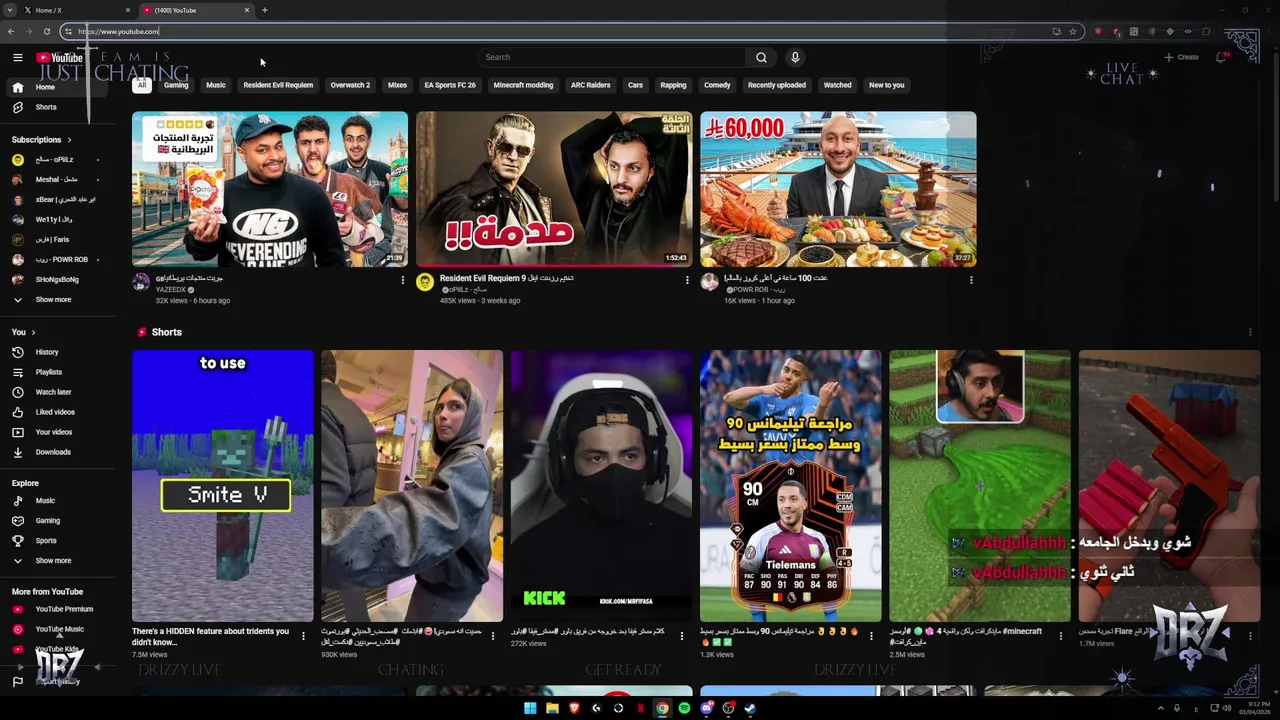This screenshot has height=720, width=1280.
Task: Open options menu for POWR ROB video
Action: pos(971,280)
